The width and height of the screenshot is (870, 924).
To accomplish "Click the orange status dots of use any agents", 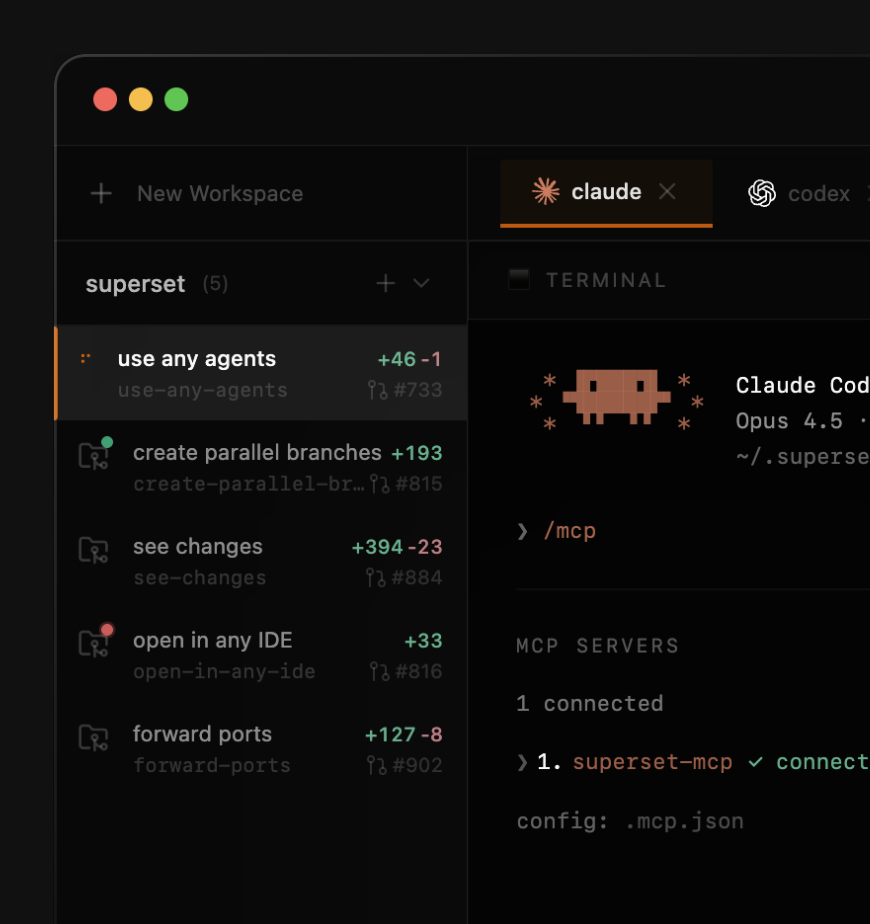I will pos(85,358).
